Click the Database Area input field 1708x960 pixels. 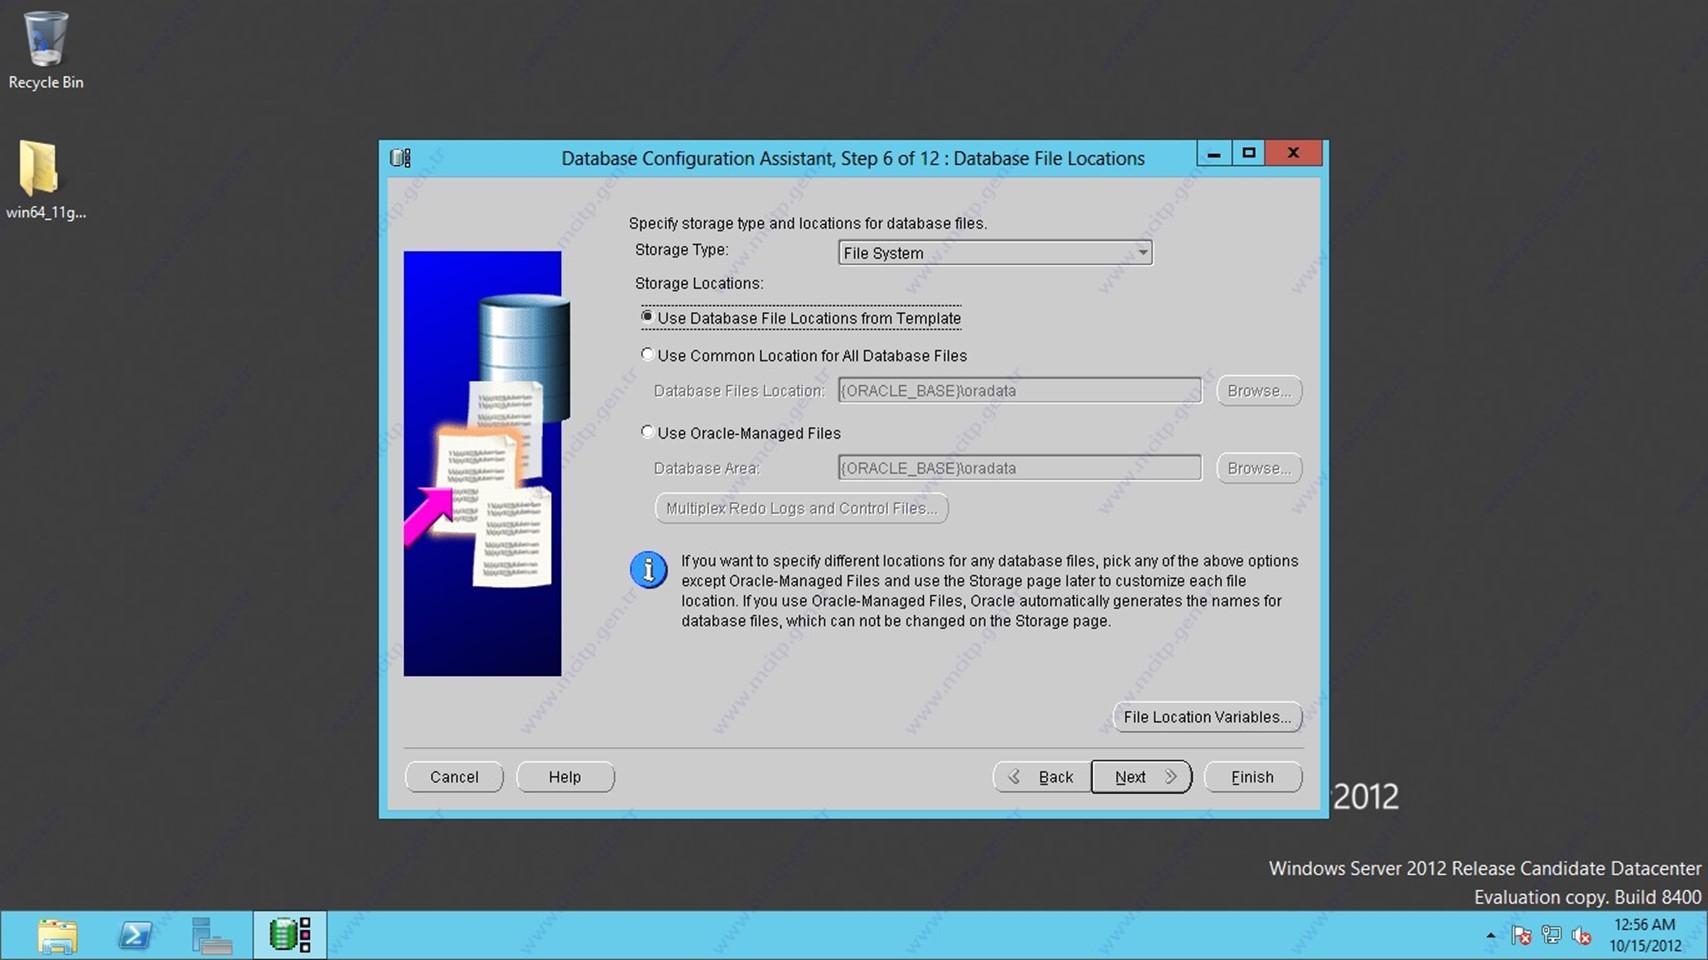(1019, 468)
